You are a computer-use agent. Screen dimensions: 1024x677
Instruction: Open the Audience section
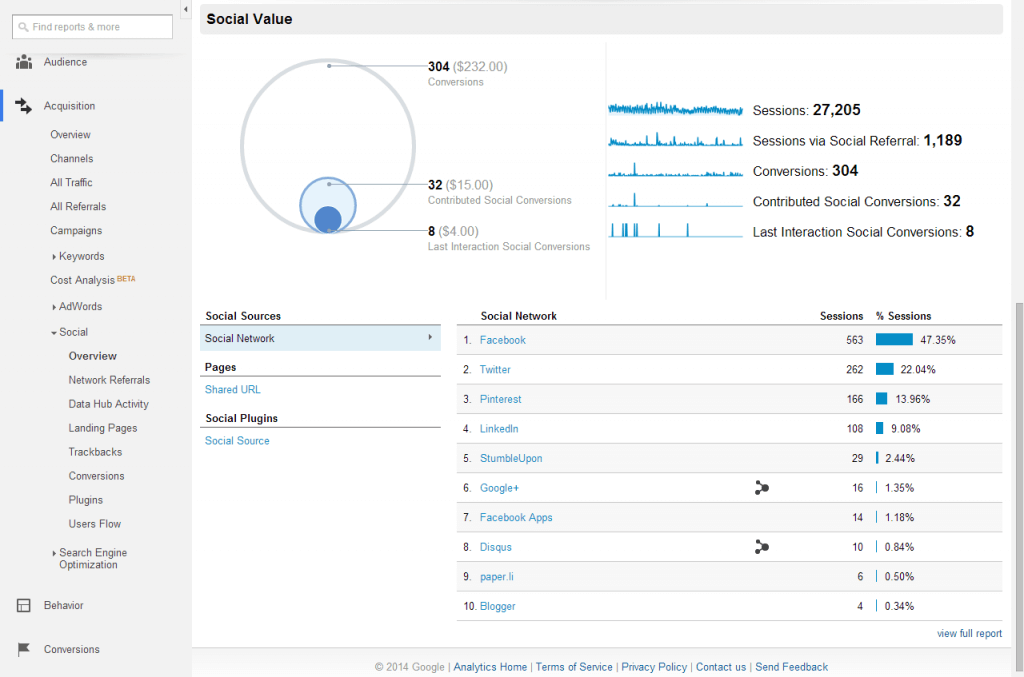coord(65,62)
